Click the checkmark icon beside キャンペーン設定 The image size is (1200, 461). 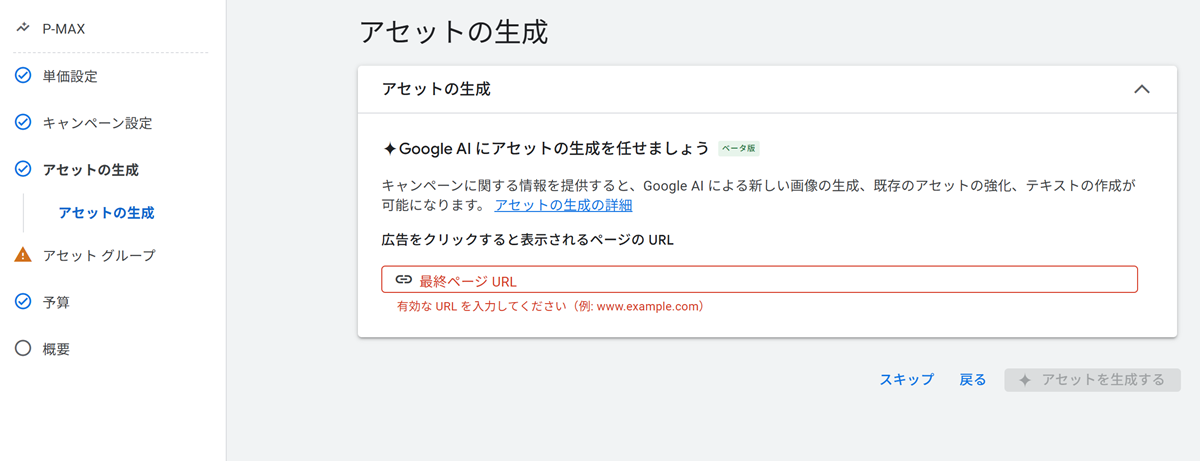tap(23, 123)
